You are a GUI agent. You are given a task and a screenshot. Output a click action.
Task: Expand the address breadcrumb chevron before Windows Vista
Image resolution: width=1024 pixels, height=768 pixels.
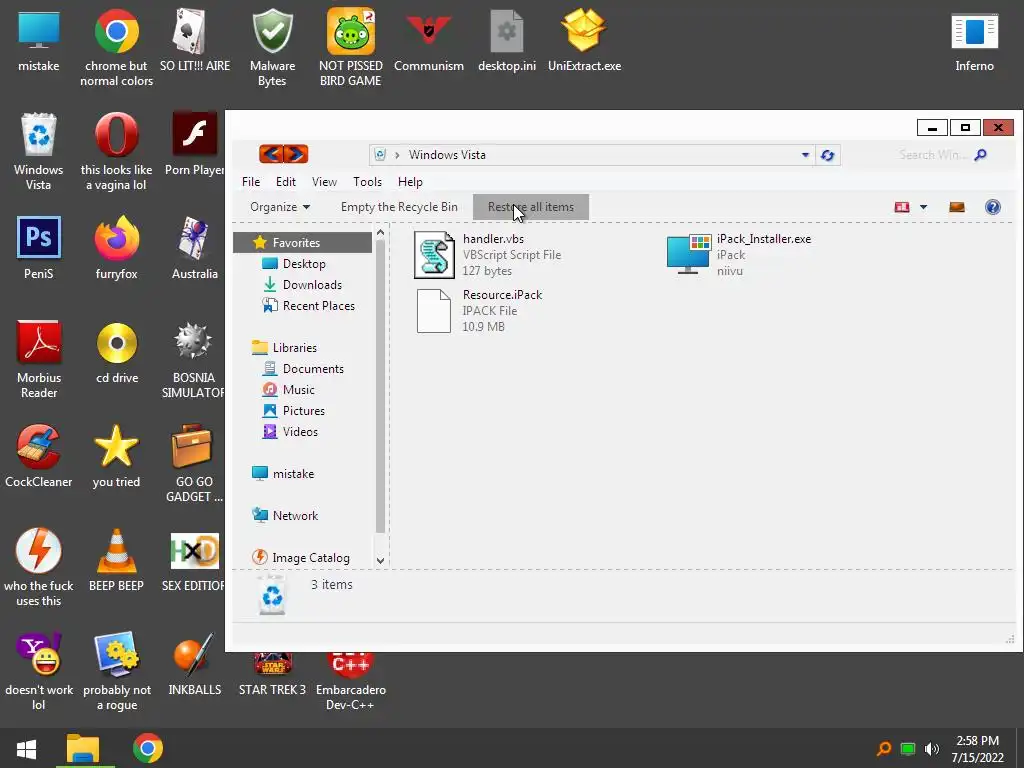[397, 155]
